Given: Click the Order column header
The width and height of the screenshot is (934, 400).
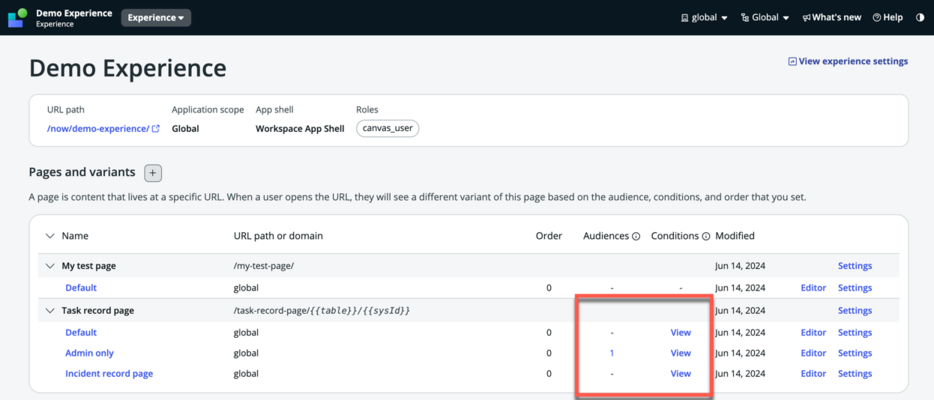Looking at the screenshot, I should [549, 236].
